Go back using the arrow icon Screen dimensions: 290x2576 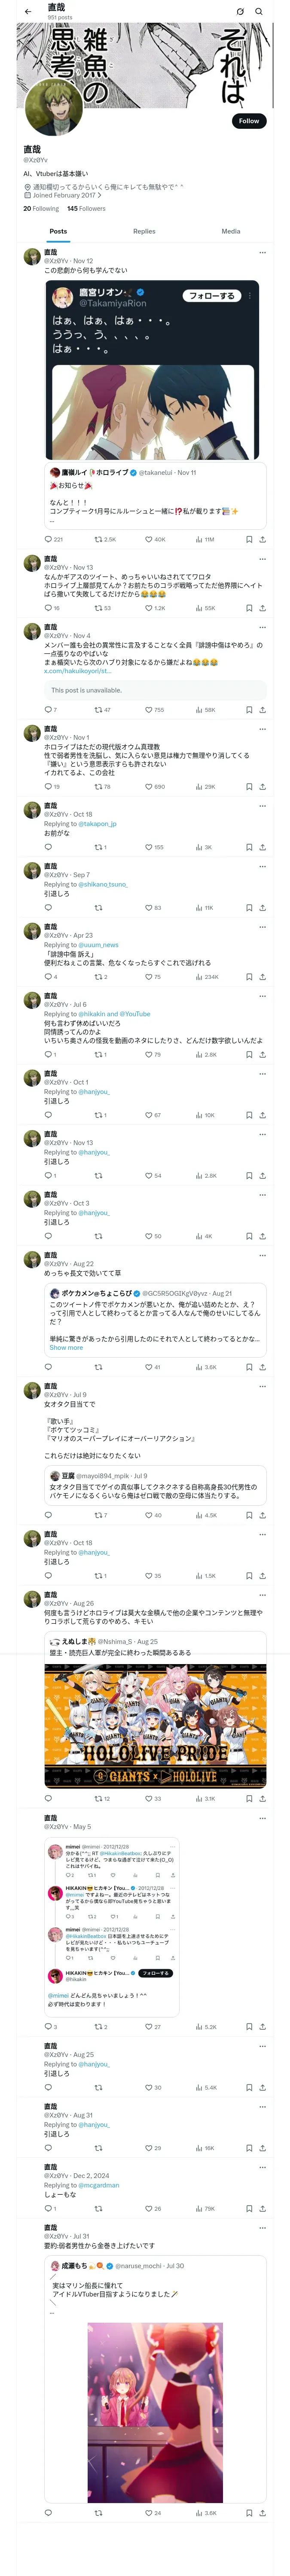click(28, 11)
